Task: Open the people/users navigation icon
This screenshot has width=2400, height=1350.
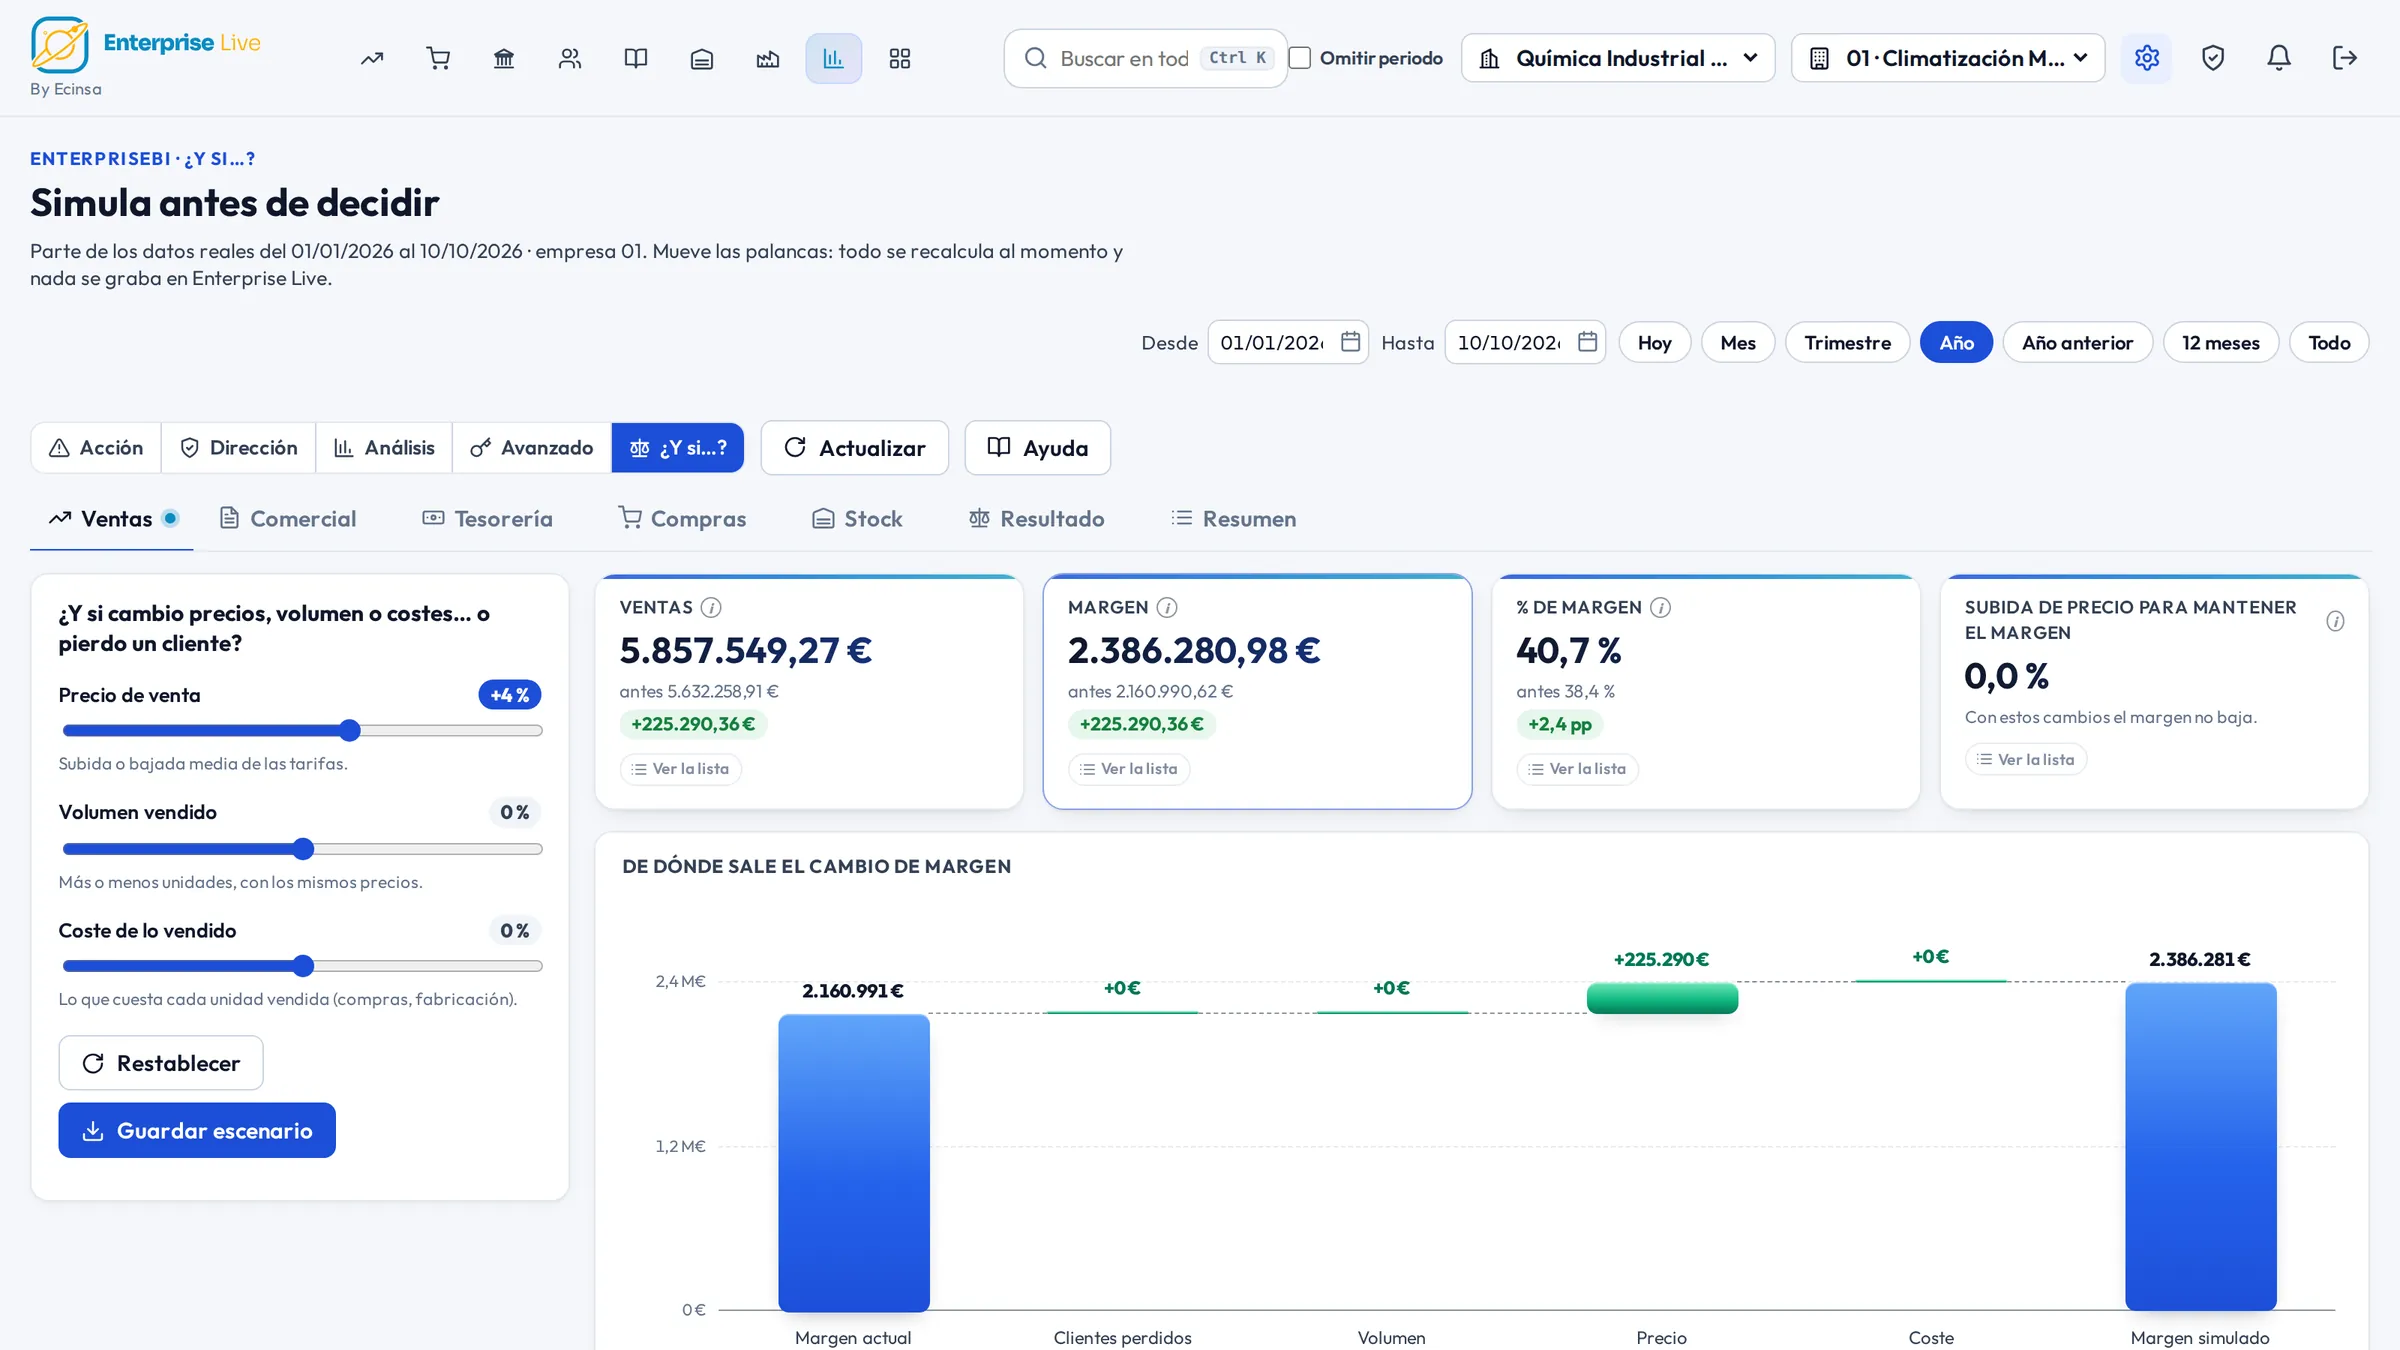Action: (x=570, y=58)
